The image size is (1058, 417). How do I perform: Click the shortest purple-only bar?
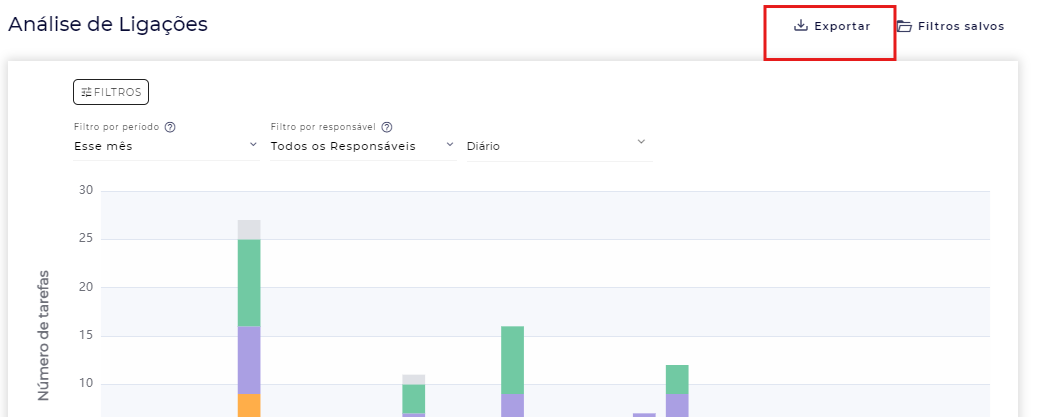coord(644,414)
